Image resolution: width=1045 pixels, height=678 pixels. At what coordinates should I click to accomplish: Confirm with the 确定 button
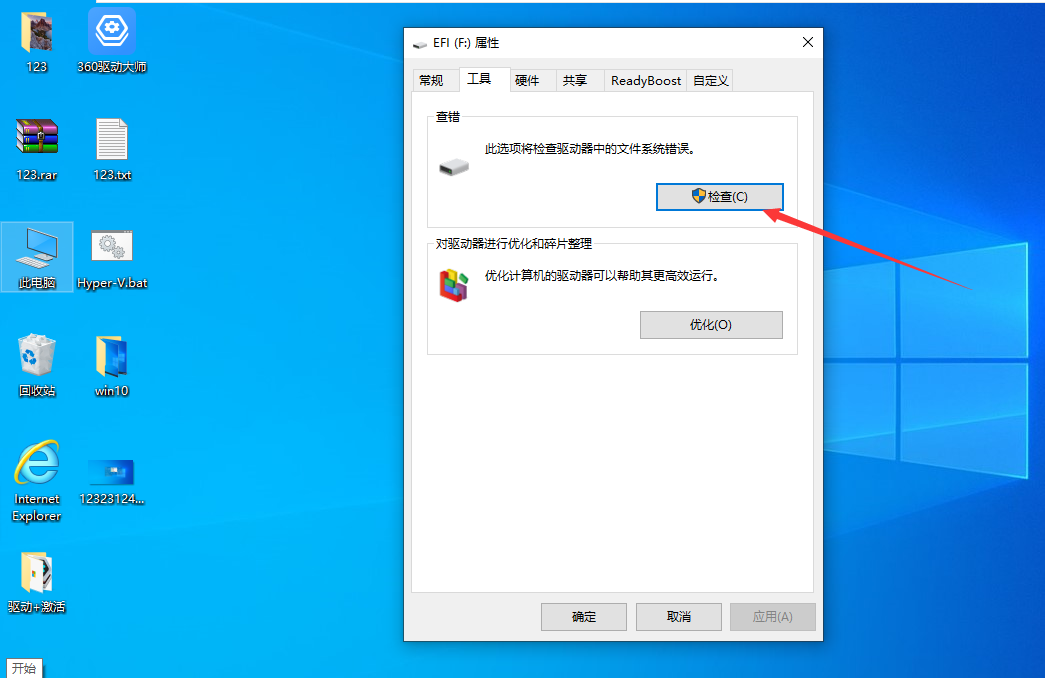(x=584, y=617)
